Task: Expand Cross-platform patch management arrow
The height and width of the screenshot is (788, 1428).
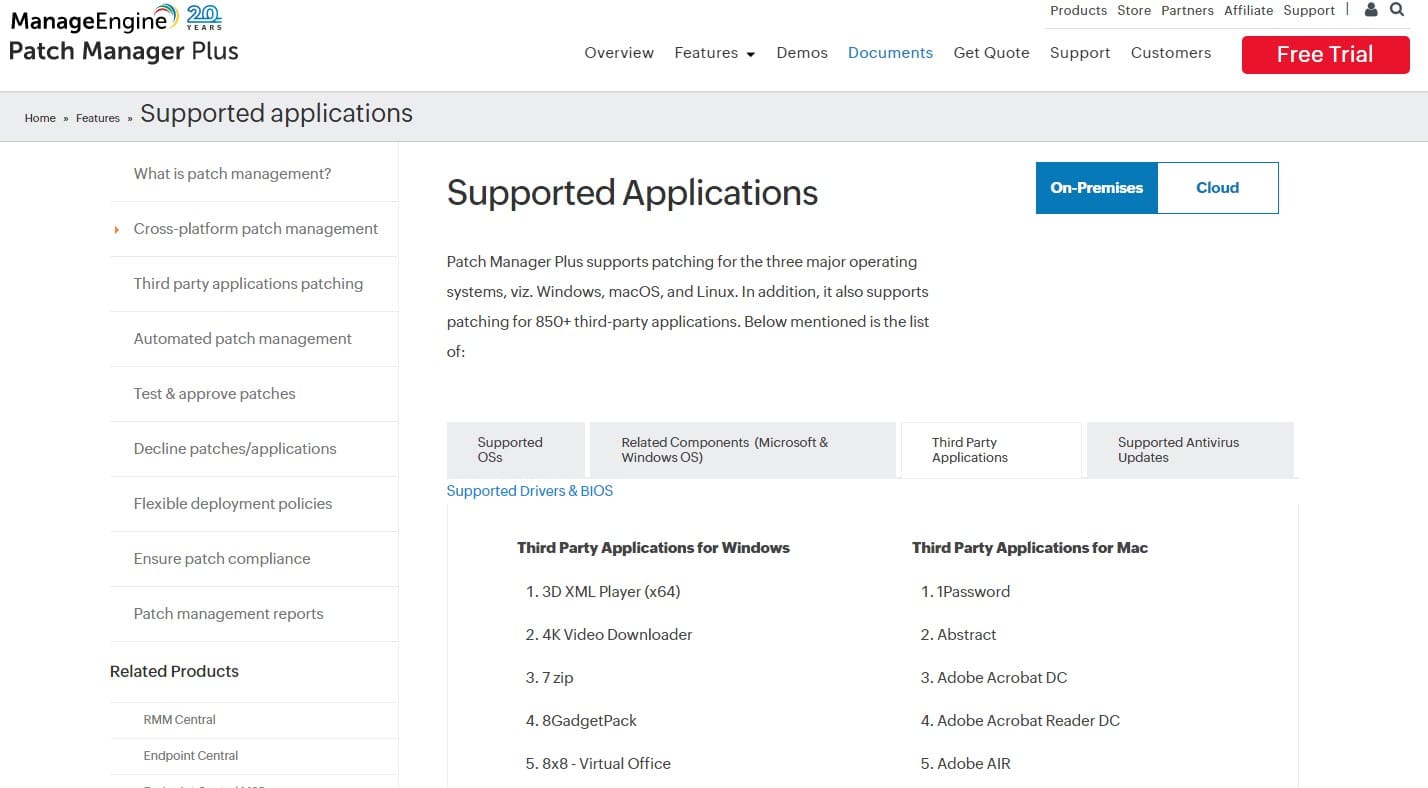Action: tap(118, 229)
